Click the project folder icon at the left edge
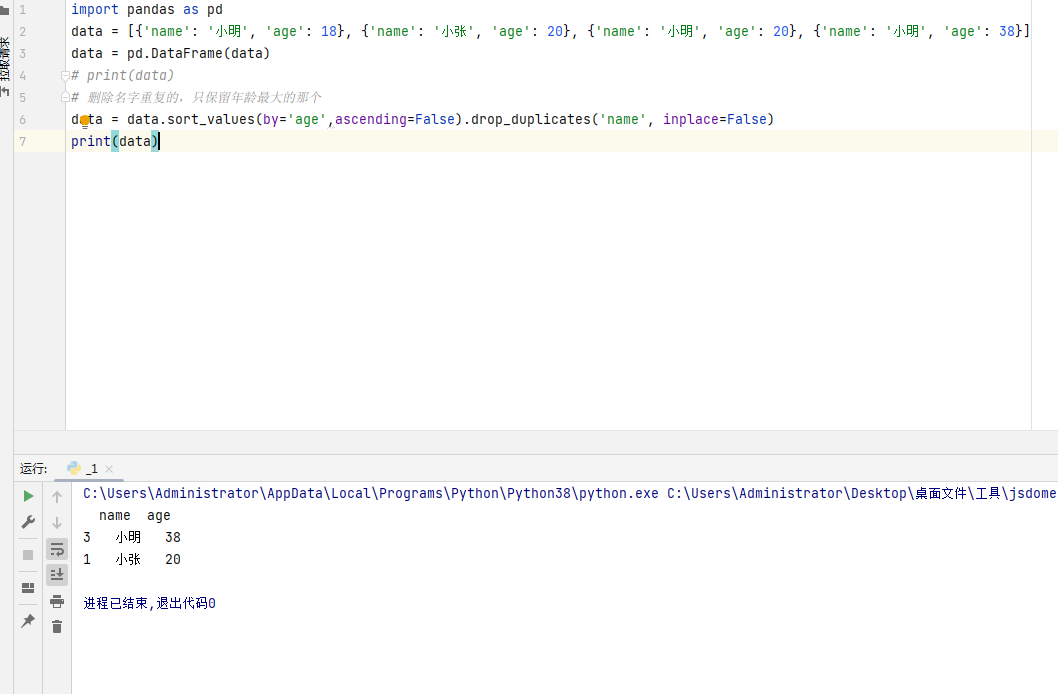Screen dimensions: 1058x694 point(4,9)
